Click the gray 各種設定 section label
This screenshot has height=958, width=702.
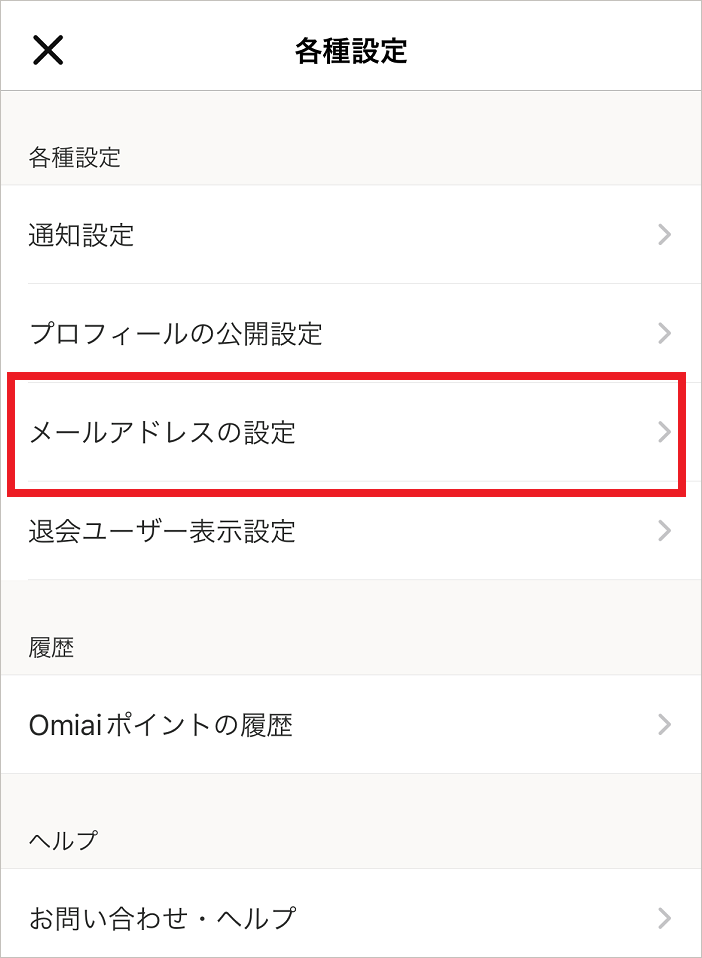(75, 158)
